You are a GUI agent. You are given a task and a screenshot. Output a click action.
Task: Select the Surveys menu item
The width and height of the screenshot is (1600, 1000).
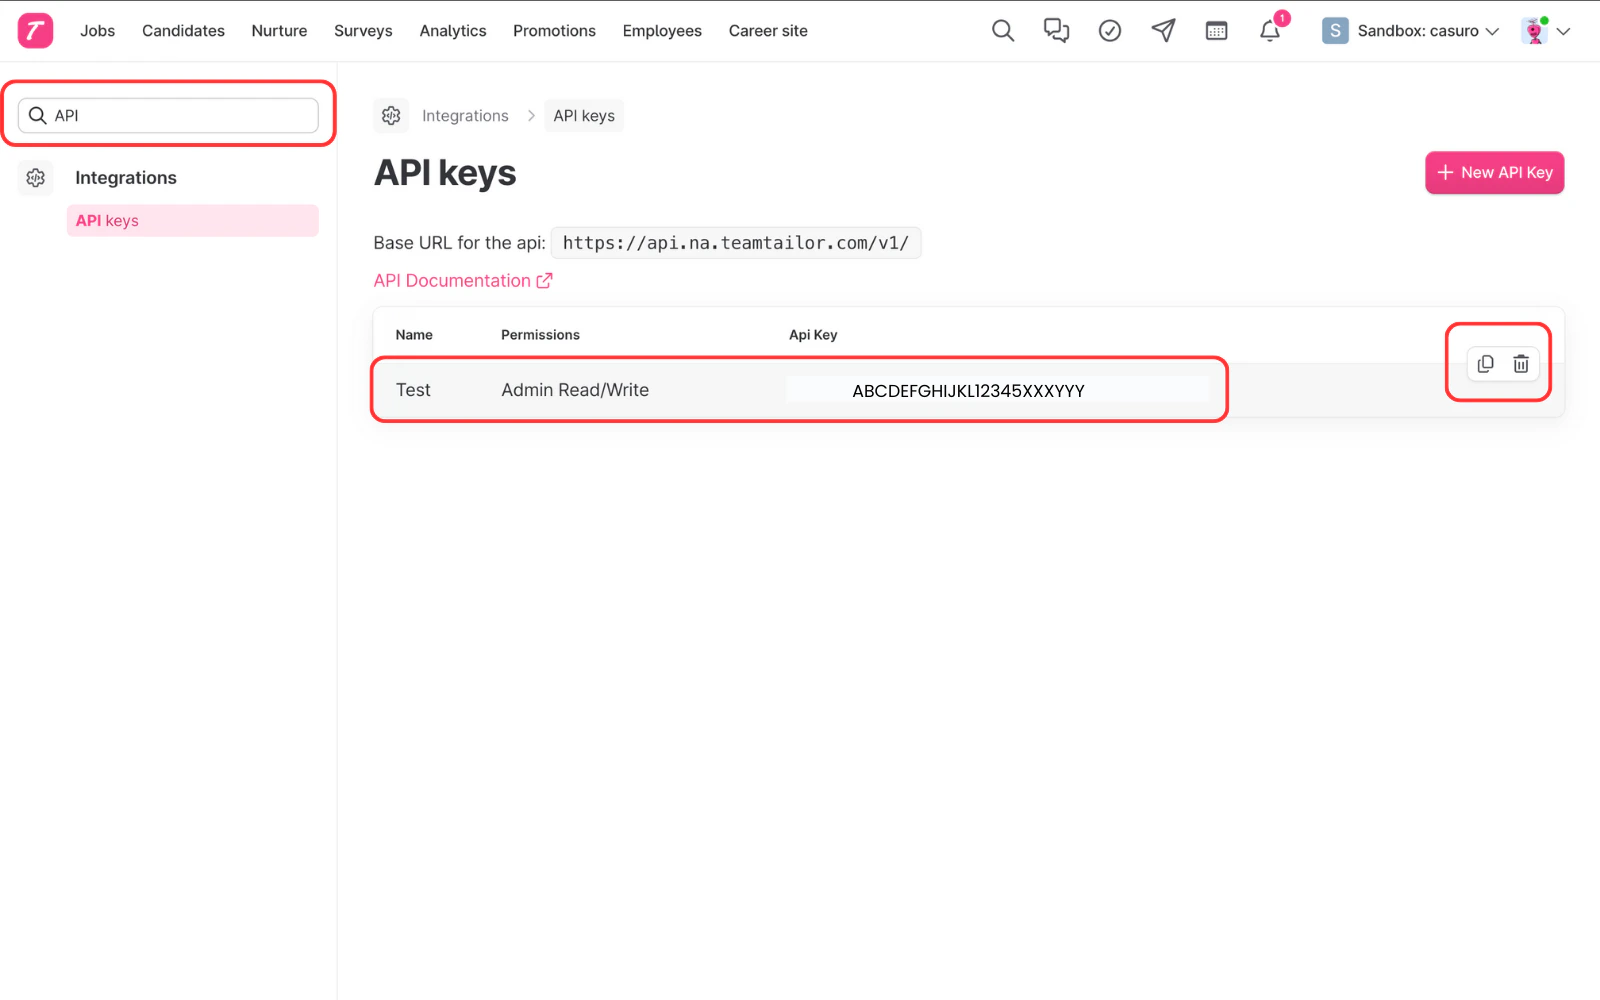click(x=363, y=31)
